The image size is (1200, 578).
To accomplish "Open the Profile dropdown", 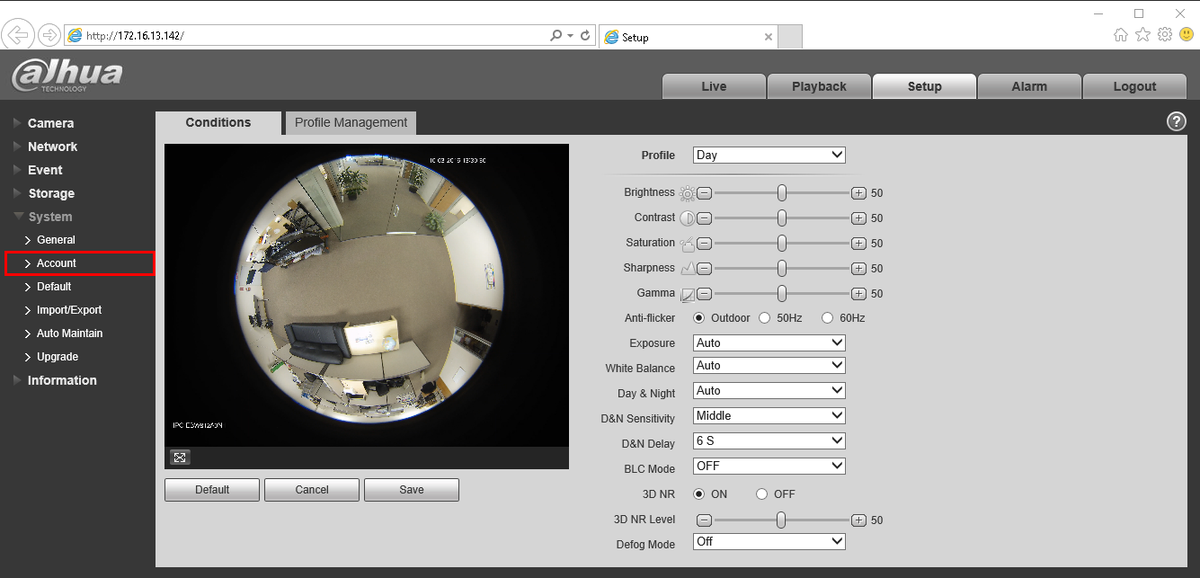I will [769, 155].
